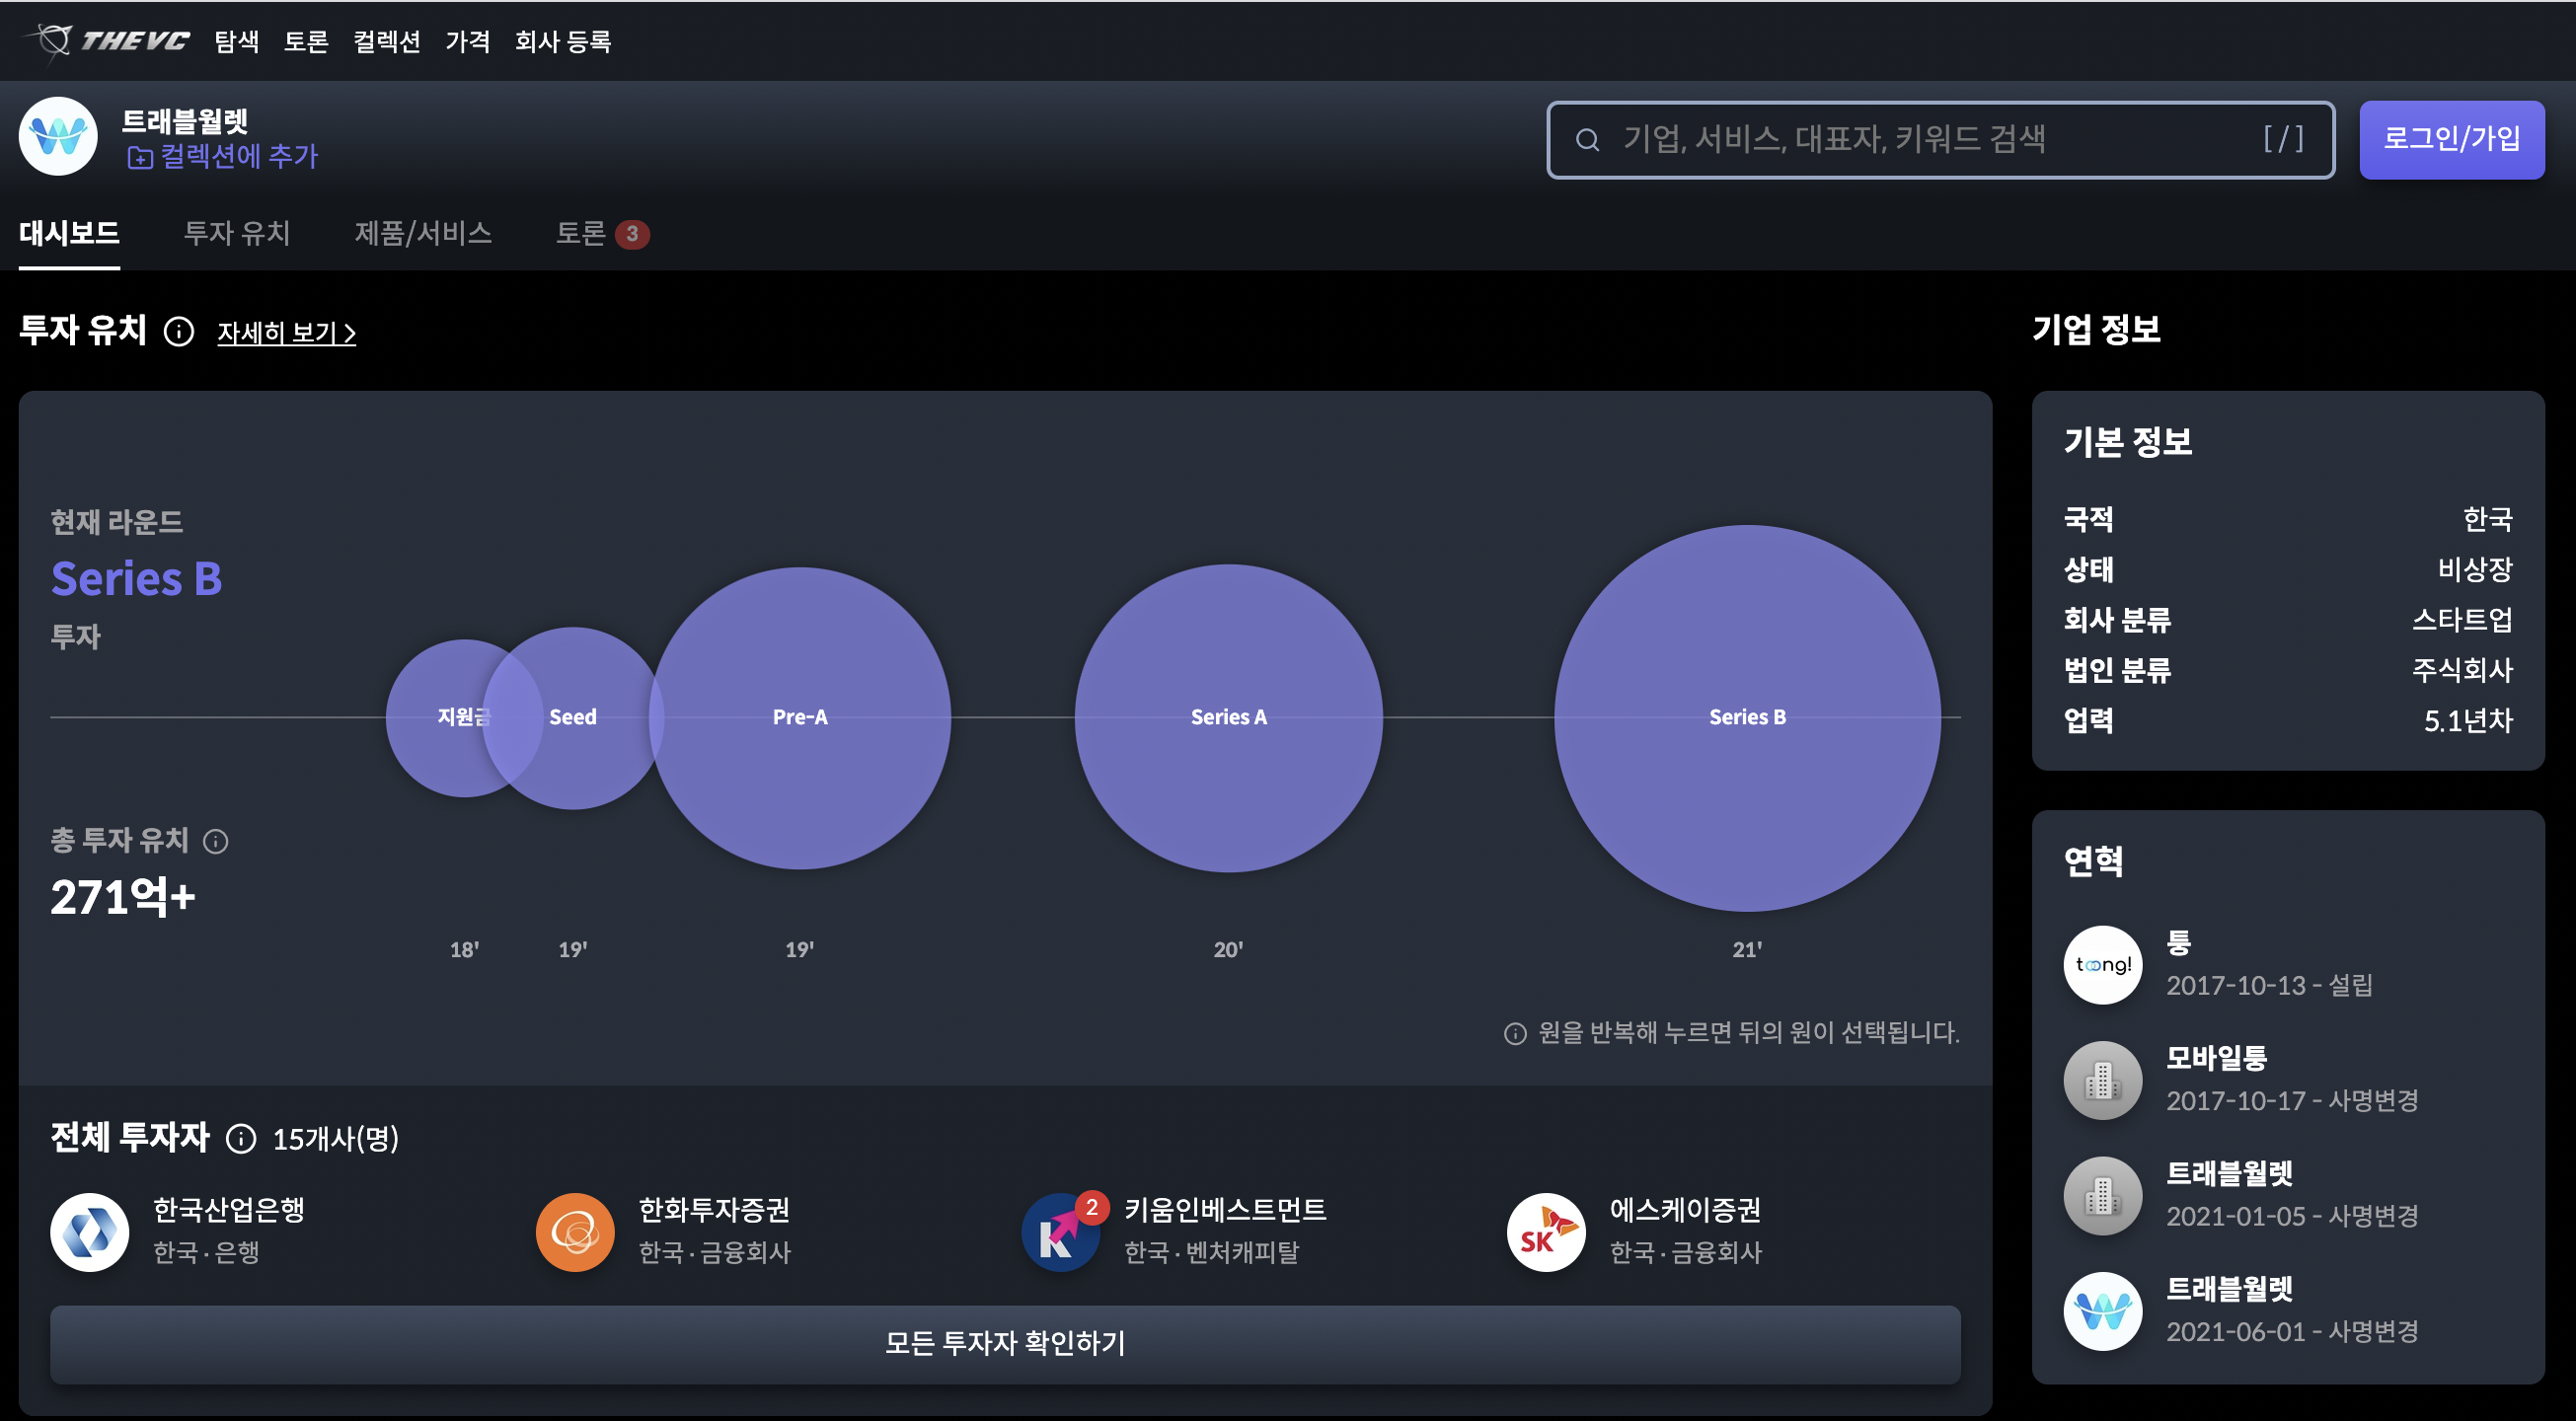Select the Pre-A round circle

(800, 718)
